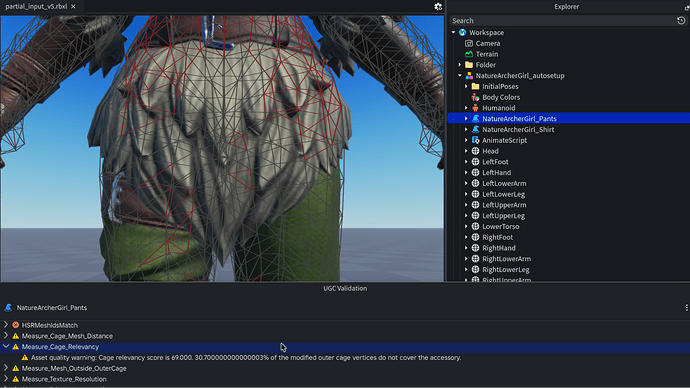Expand the Measure_Cage_Mesh_Distance result
690x388 pixels.
tap(6, 336)
